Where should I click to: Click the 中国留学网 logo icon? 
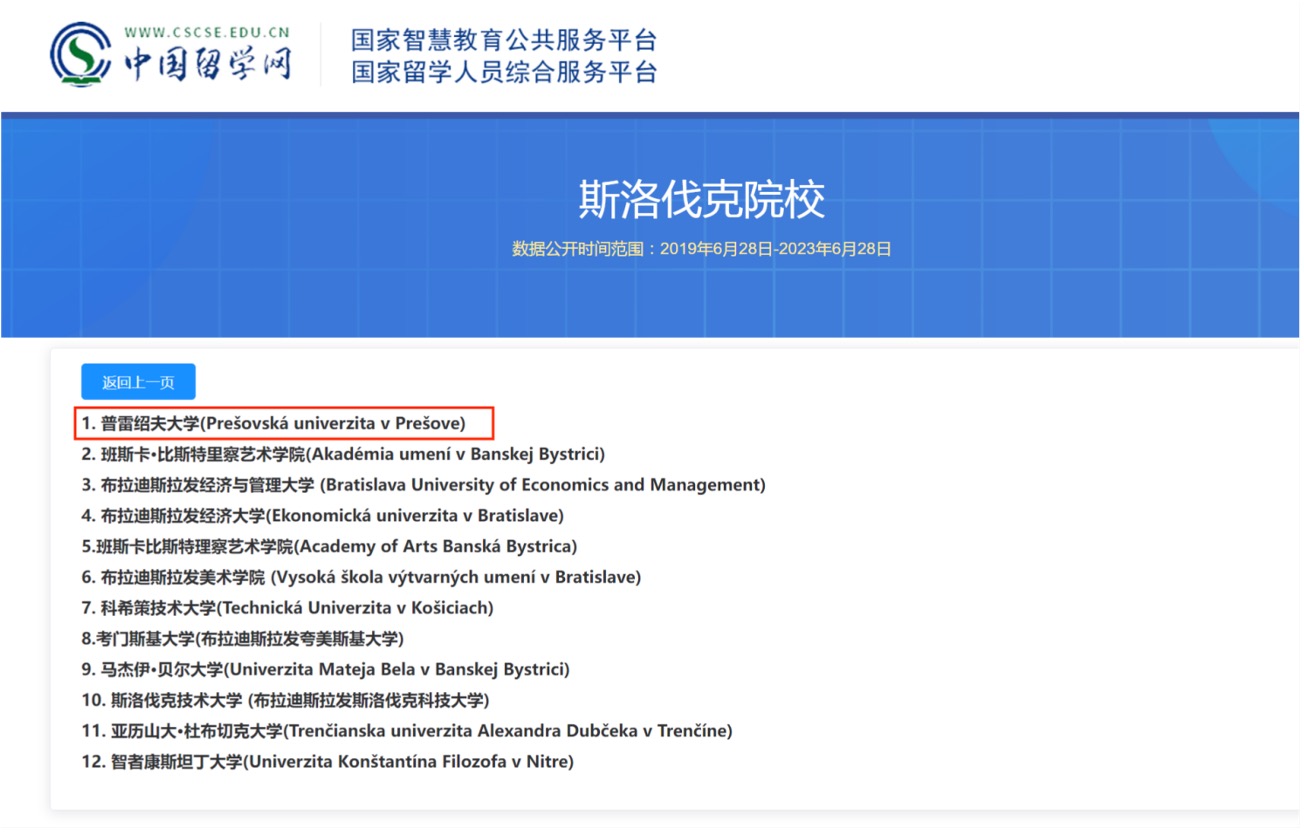[x=81, y=54]
